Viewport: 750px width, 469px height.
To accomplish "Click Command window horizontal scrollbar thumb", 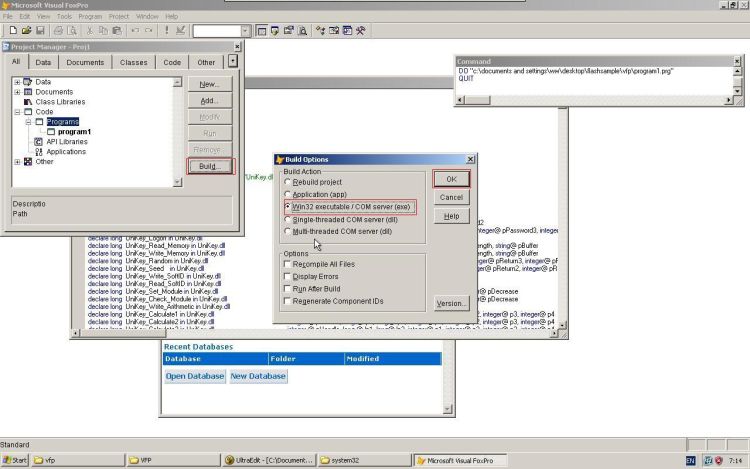I will (x=478, y=100).
